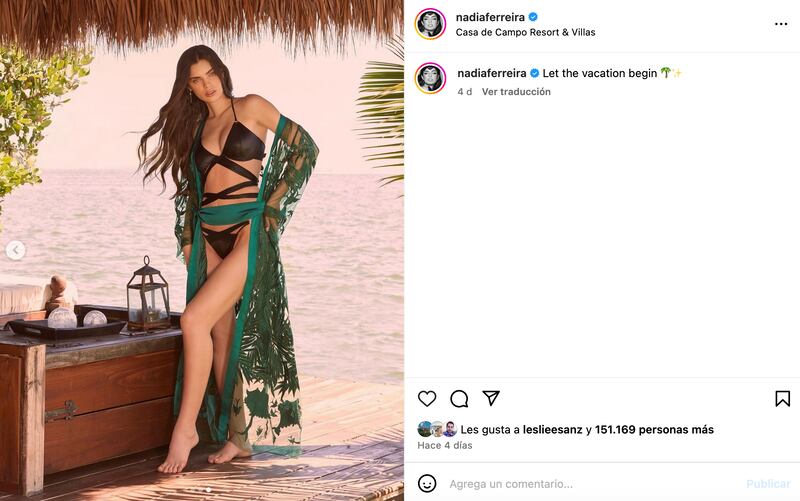View the 151.169 personas más likes list
Screen dimensions: 800x501
click(x=654, y=430)
